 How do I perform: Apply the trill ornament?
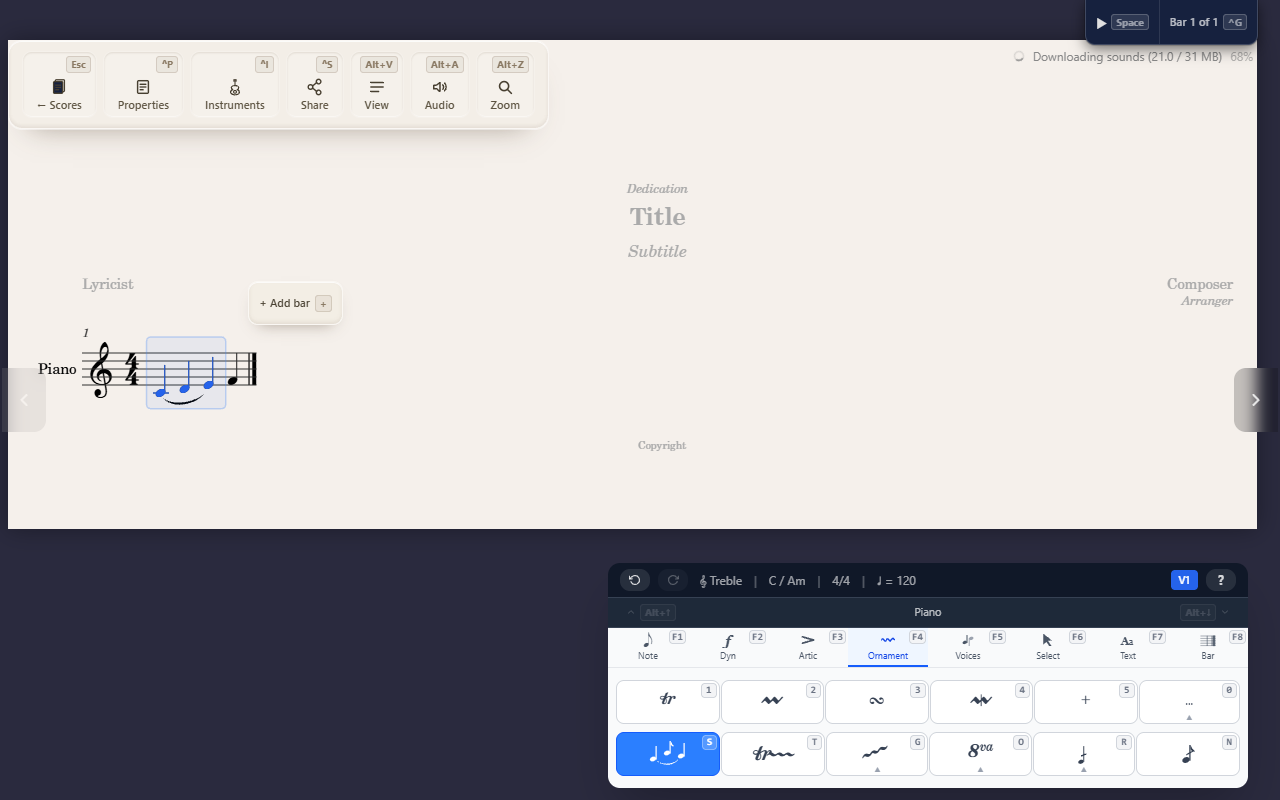pyautogui.click(x=668, y=702)
